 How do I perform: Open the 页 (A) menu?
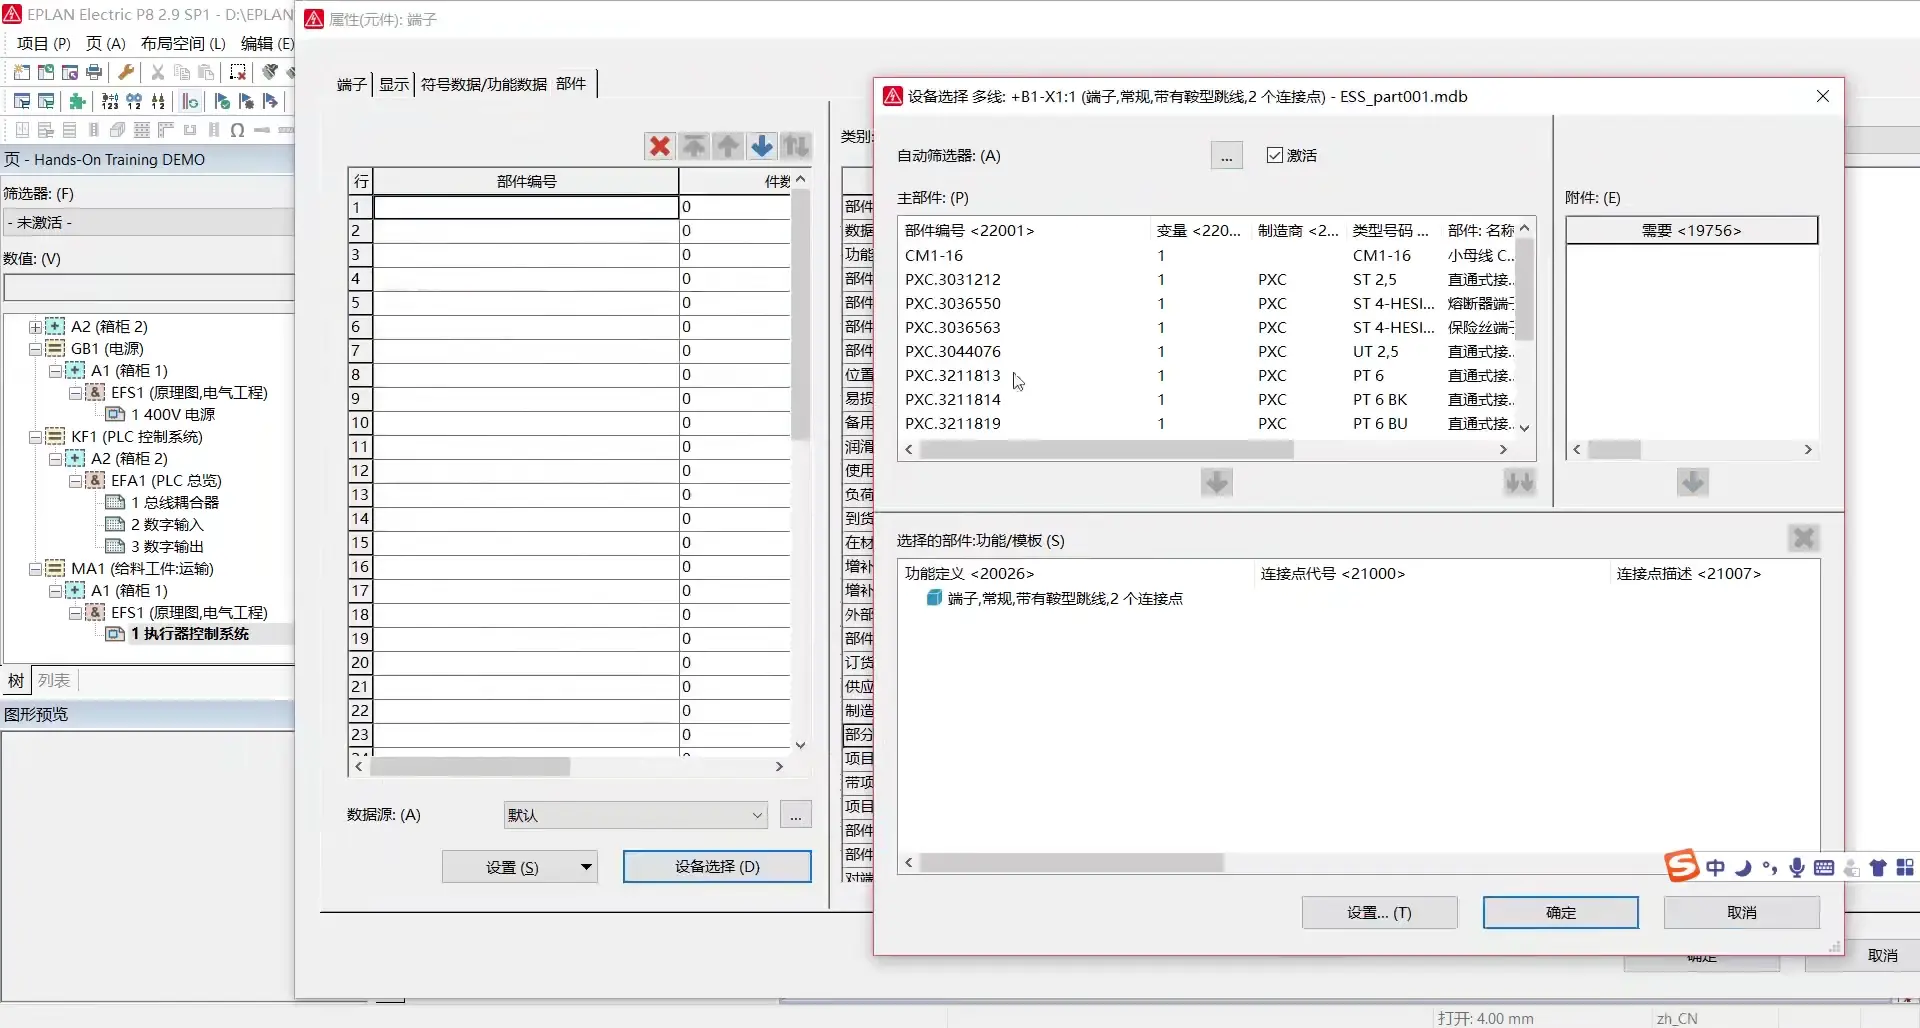(x=105, y=43)
